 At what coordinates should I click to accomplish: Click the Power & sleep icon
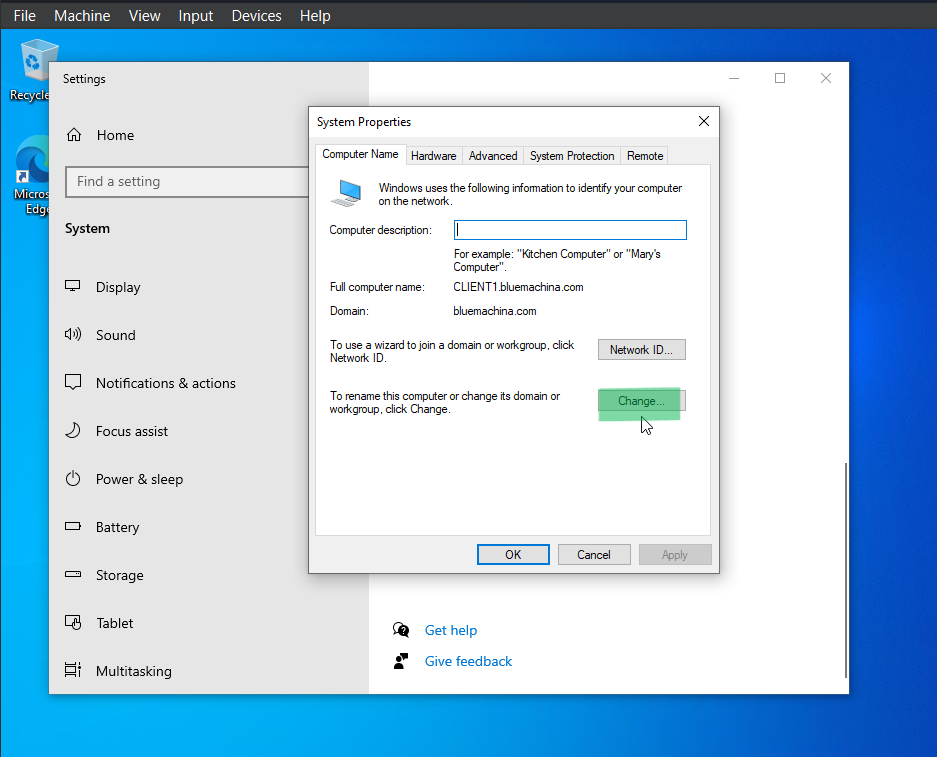pos(73,479)
